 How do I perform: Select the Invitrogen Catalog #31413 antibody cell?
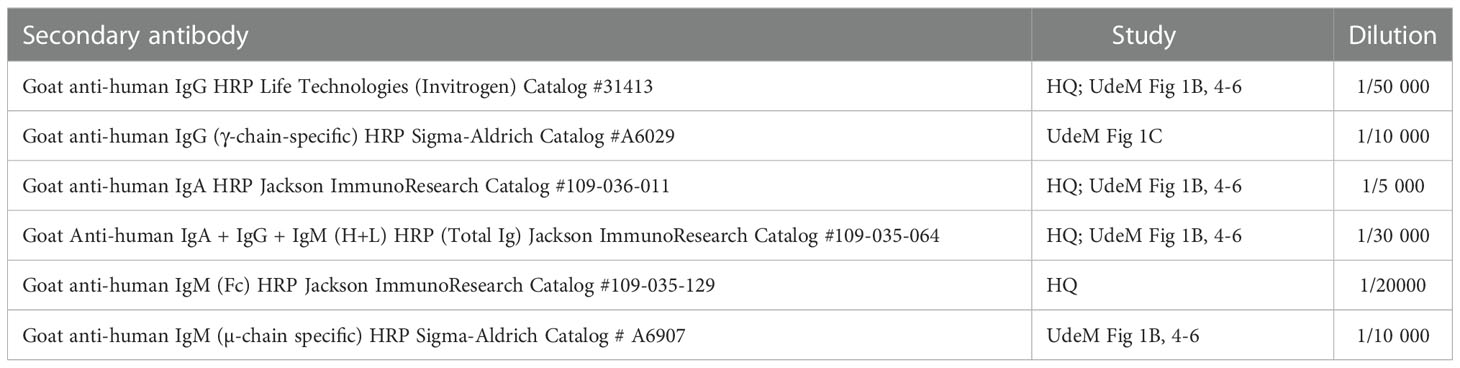click(x=519, y=88)
